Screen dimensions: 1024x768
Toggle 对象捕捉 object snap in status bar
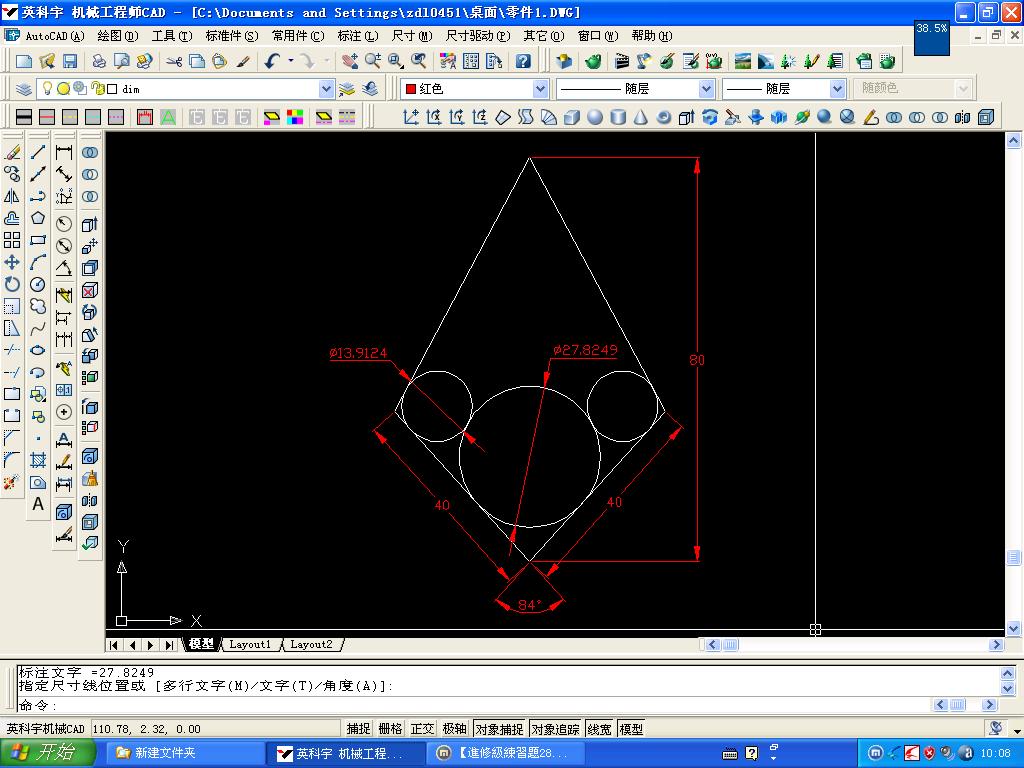click(x=500, y=729)
